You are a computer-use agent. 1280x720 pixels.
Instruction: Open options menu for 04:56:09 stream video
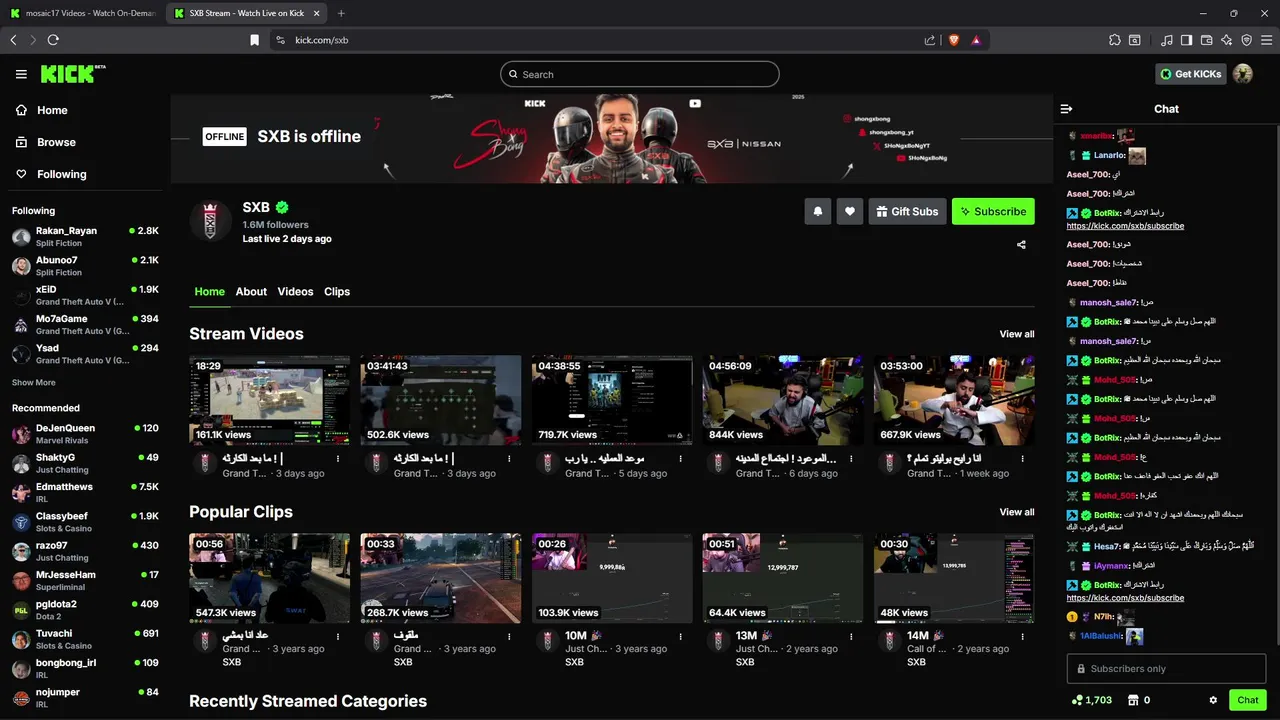(851, 458)
